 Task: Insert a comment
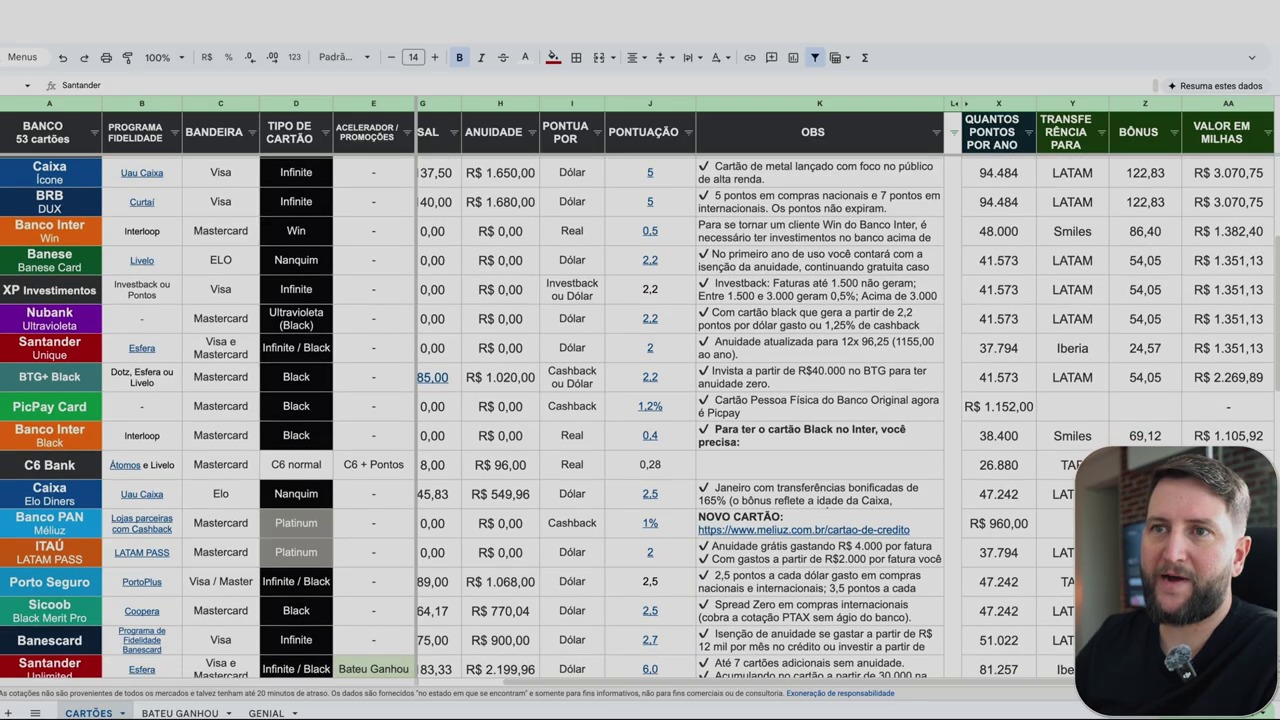[771, 58]
